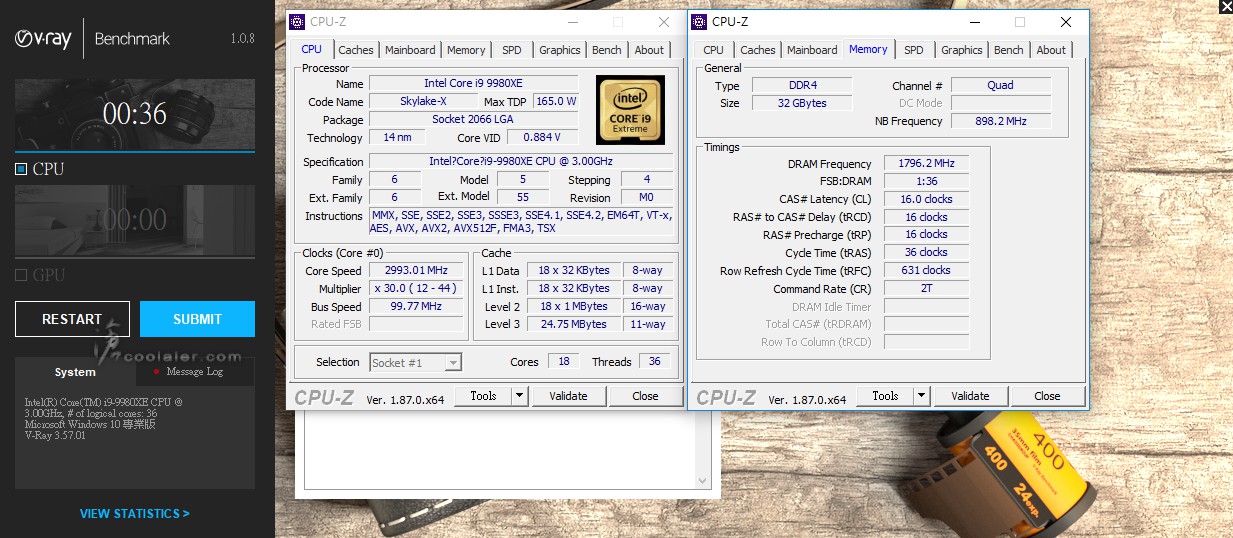Switch to Graphics tab in left CPU-Z
Screen dimensions: 1233x538
point(560,50)
